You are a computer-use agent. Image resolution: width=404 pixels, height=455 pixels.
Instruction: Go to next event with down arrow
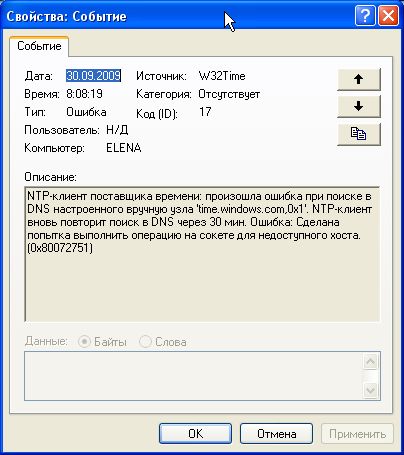coord(359,107)
